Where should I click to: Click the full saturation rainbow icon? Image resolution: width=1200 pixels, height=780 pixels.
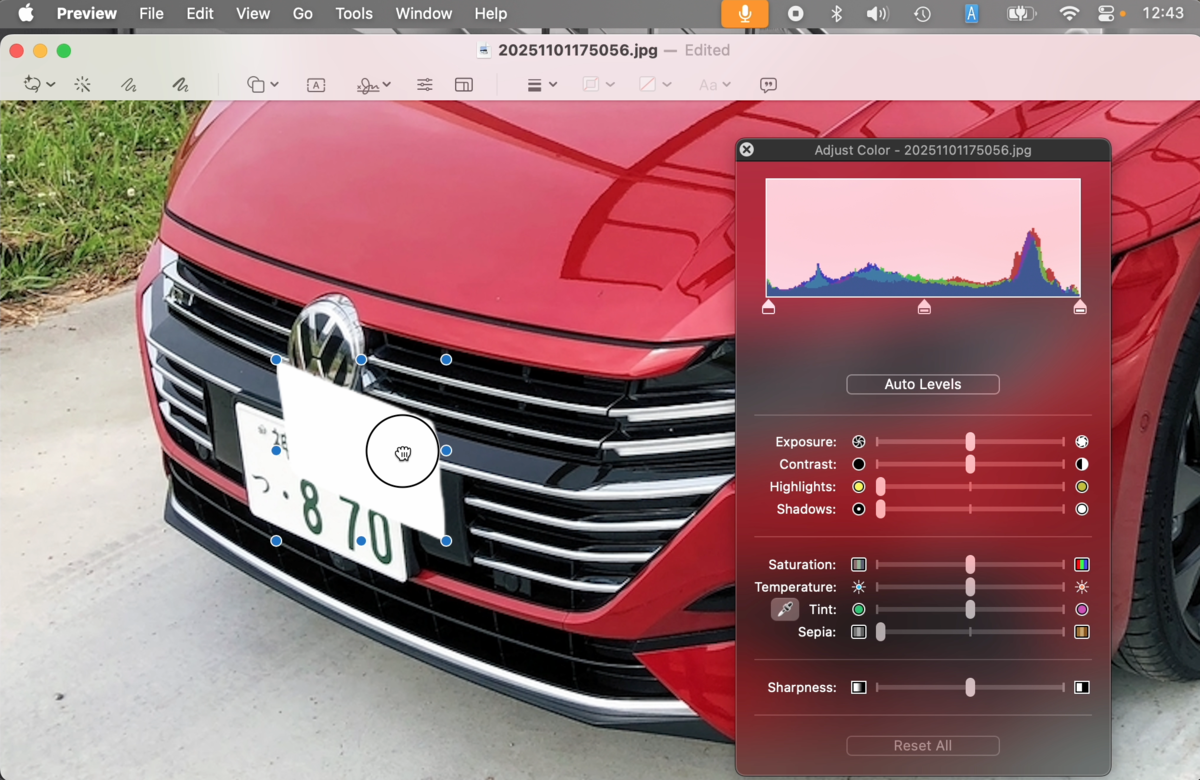(x=1081, y=565)
